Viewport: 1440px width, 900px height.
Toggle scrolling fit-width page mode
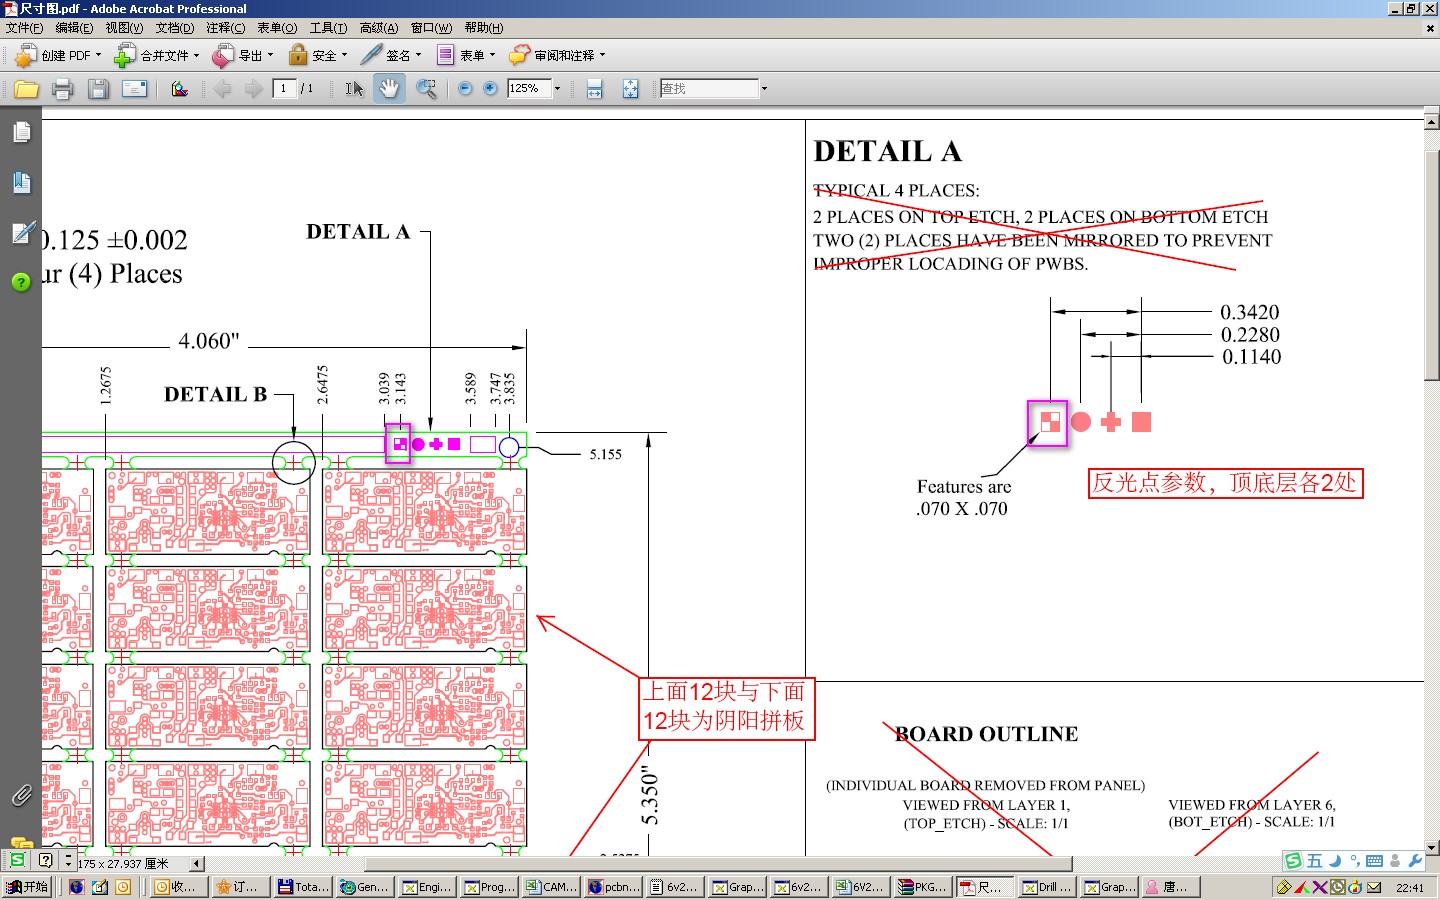594,89
